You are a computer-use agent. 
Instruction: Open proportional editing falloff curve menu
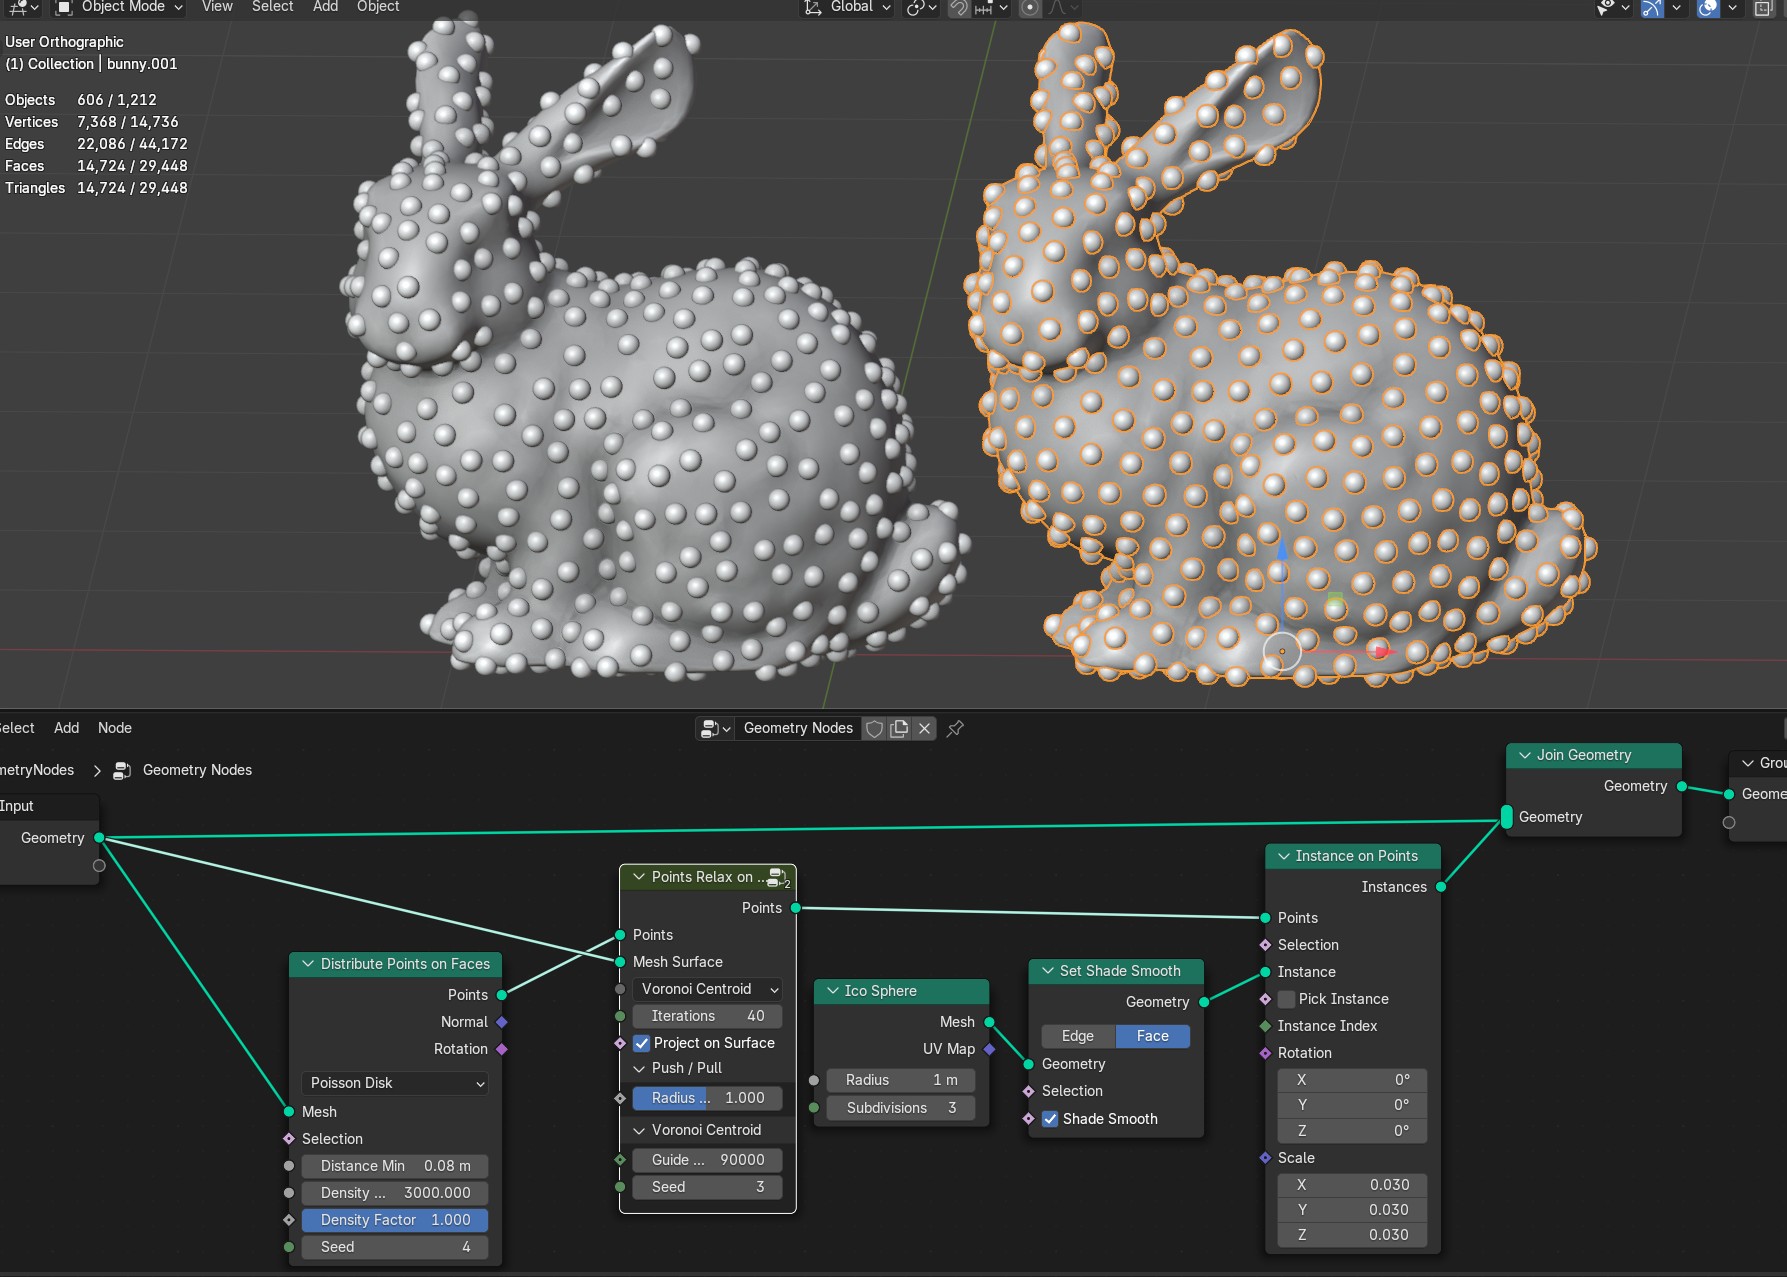pyautogui.click(x=1062, y=7)
